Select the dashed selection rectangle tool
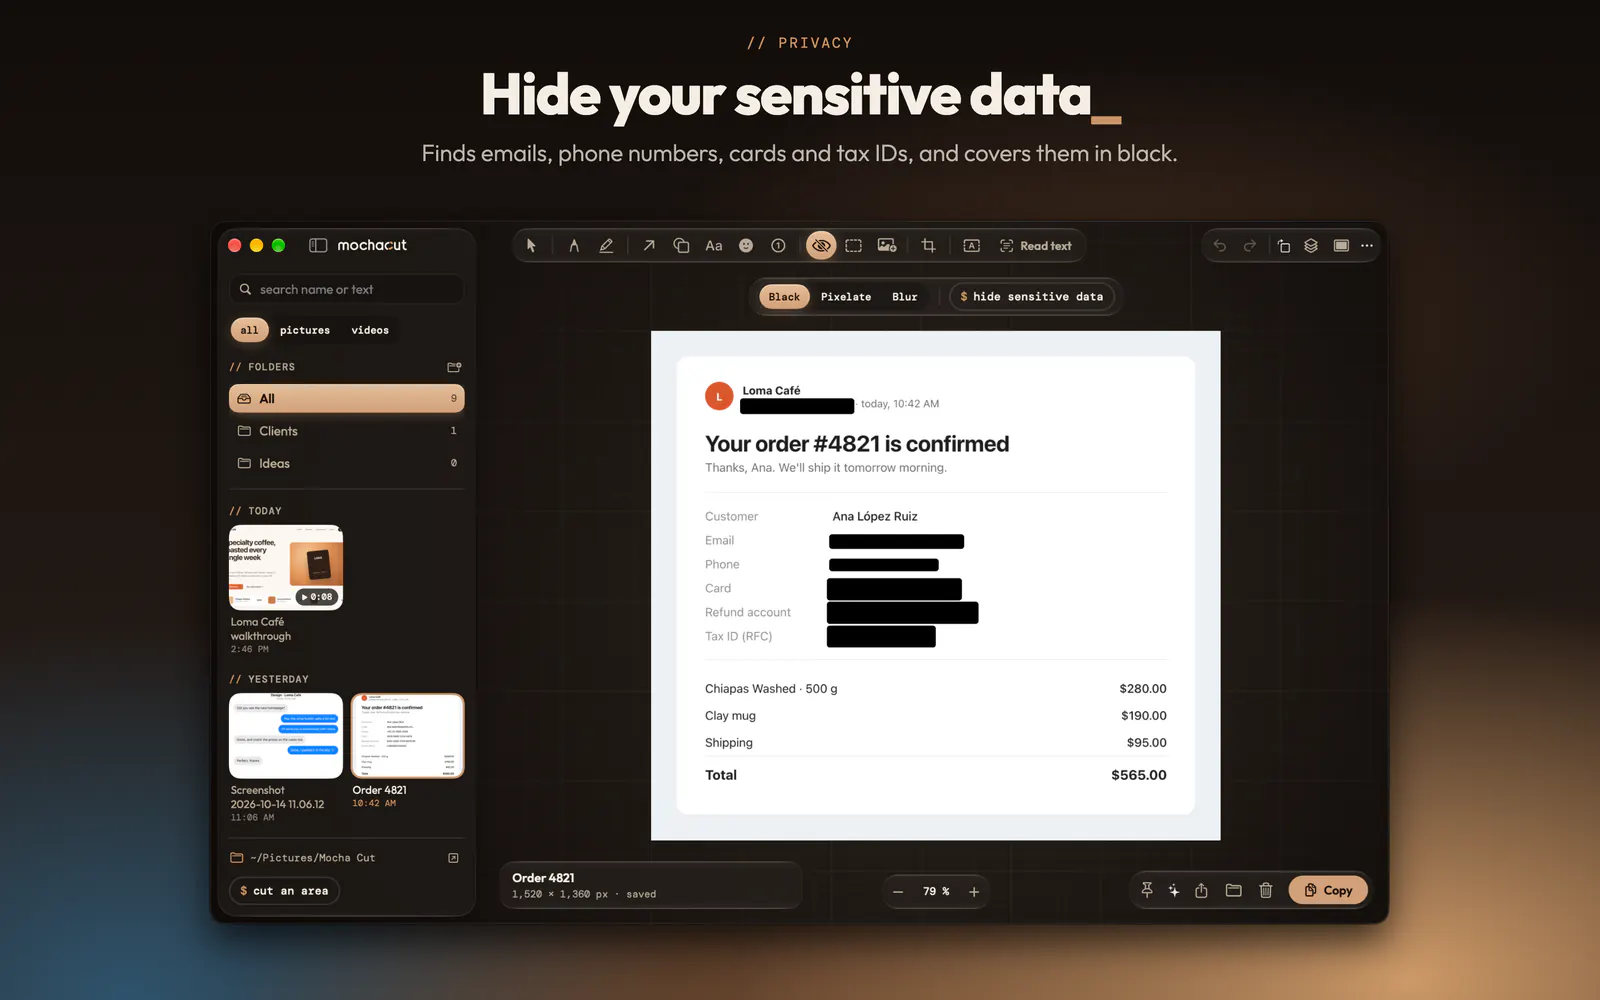 [853, 246]
